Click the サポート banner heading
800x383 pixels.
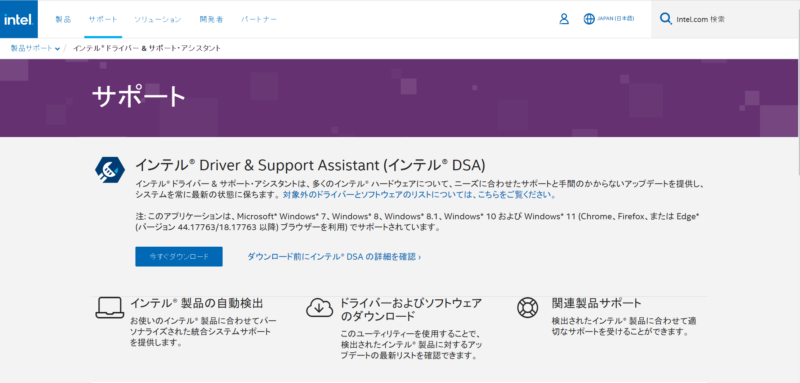tap(138, 95)
